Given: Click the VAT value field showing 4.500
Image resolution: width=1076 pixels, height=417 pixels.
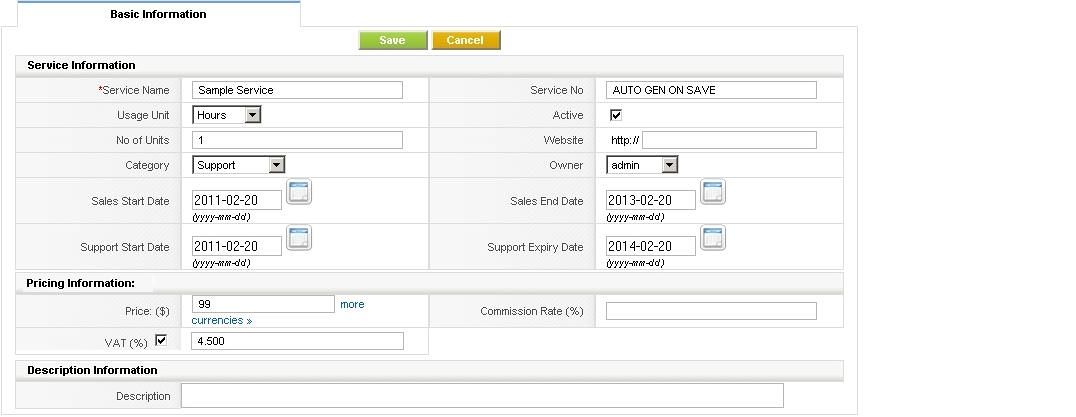Looking at the screenshot, I should (297, 341).
